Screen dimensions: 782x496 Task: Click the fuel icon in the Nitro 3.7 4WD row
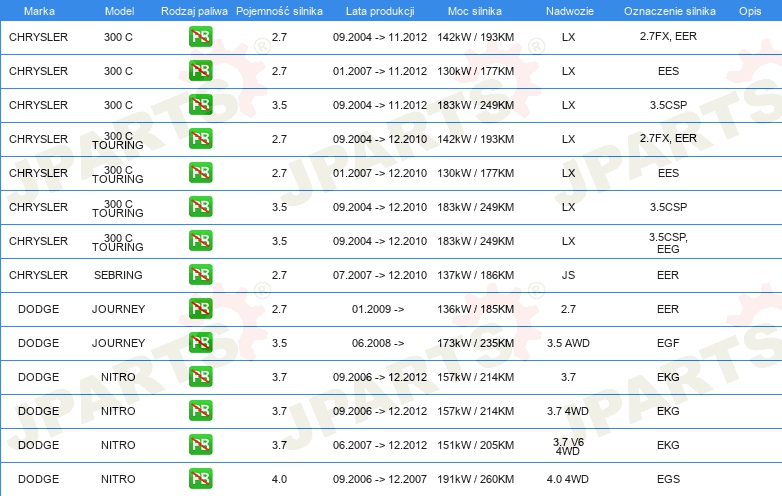(200, 411)
